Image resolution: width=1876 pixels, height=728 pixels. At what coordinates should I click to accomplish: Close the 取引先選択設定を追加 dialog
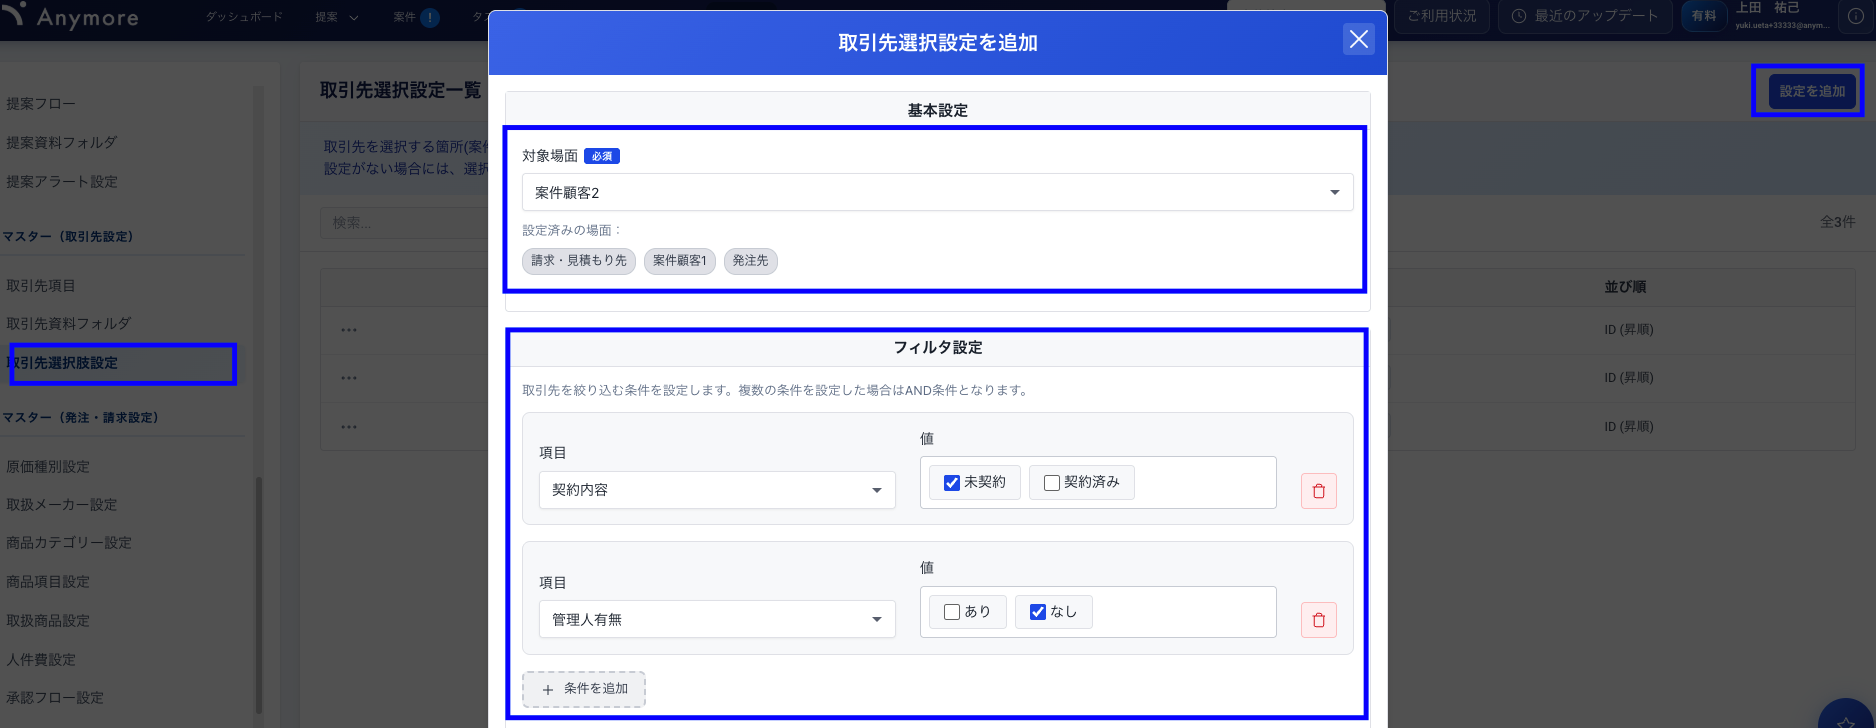[1358, 39]
